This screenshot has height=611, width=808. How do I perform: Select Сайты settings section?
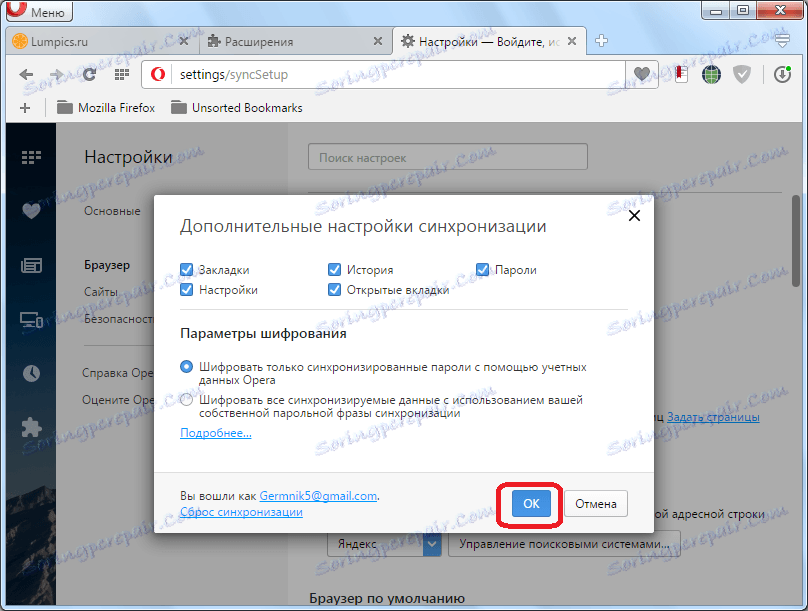tap(100, 292)
